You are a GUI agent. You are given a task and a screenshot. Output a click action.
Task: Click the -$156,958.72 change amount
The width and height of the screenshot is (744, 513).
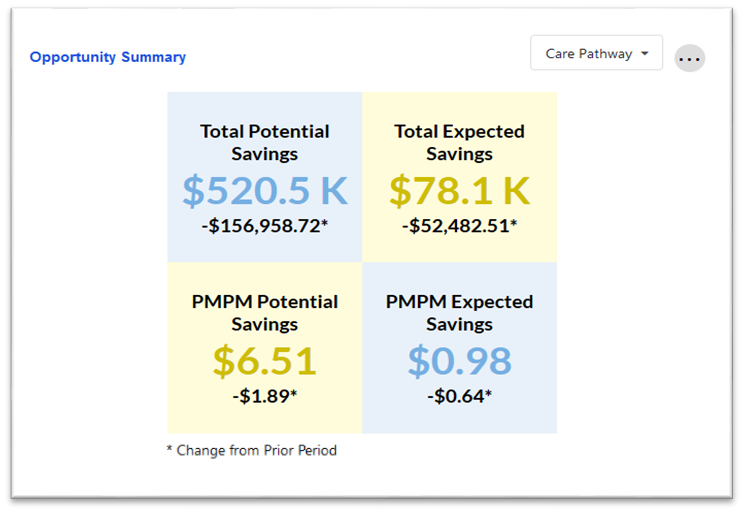click(x=264, y=225)
